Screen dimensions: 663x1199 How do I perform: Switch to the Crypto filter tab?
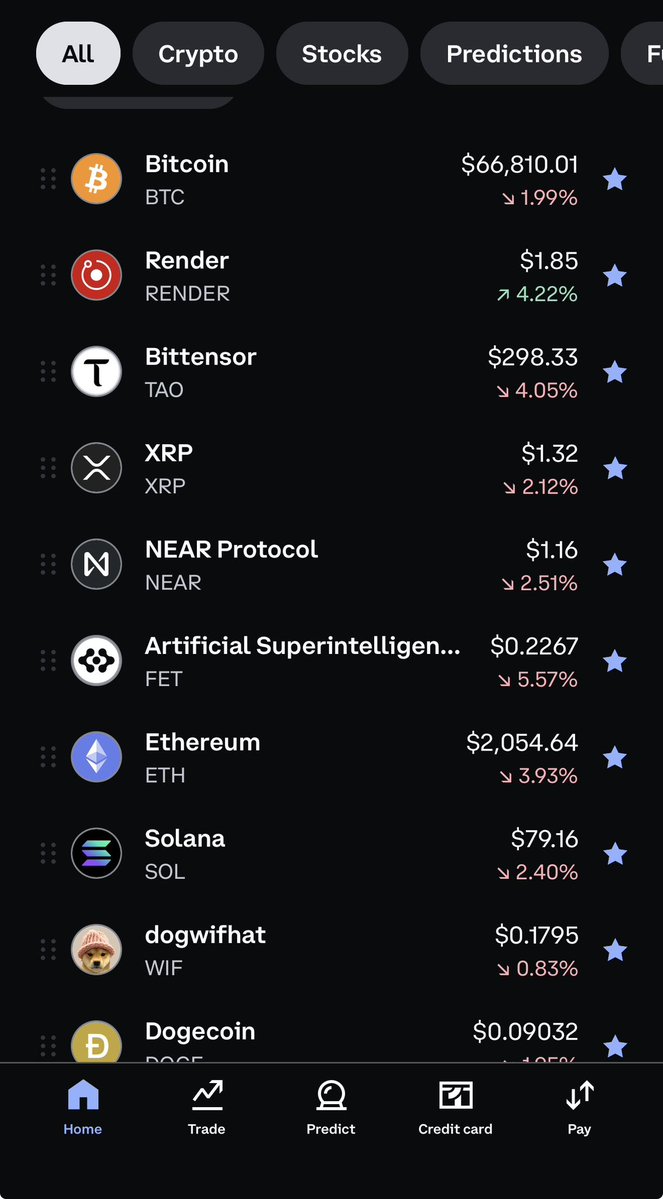click(198, 54)
